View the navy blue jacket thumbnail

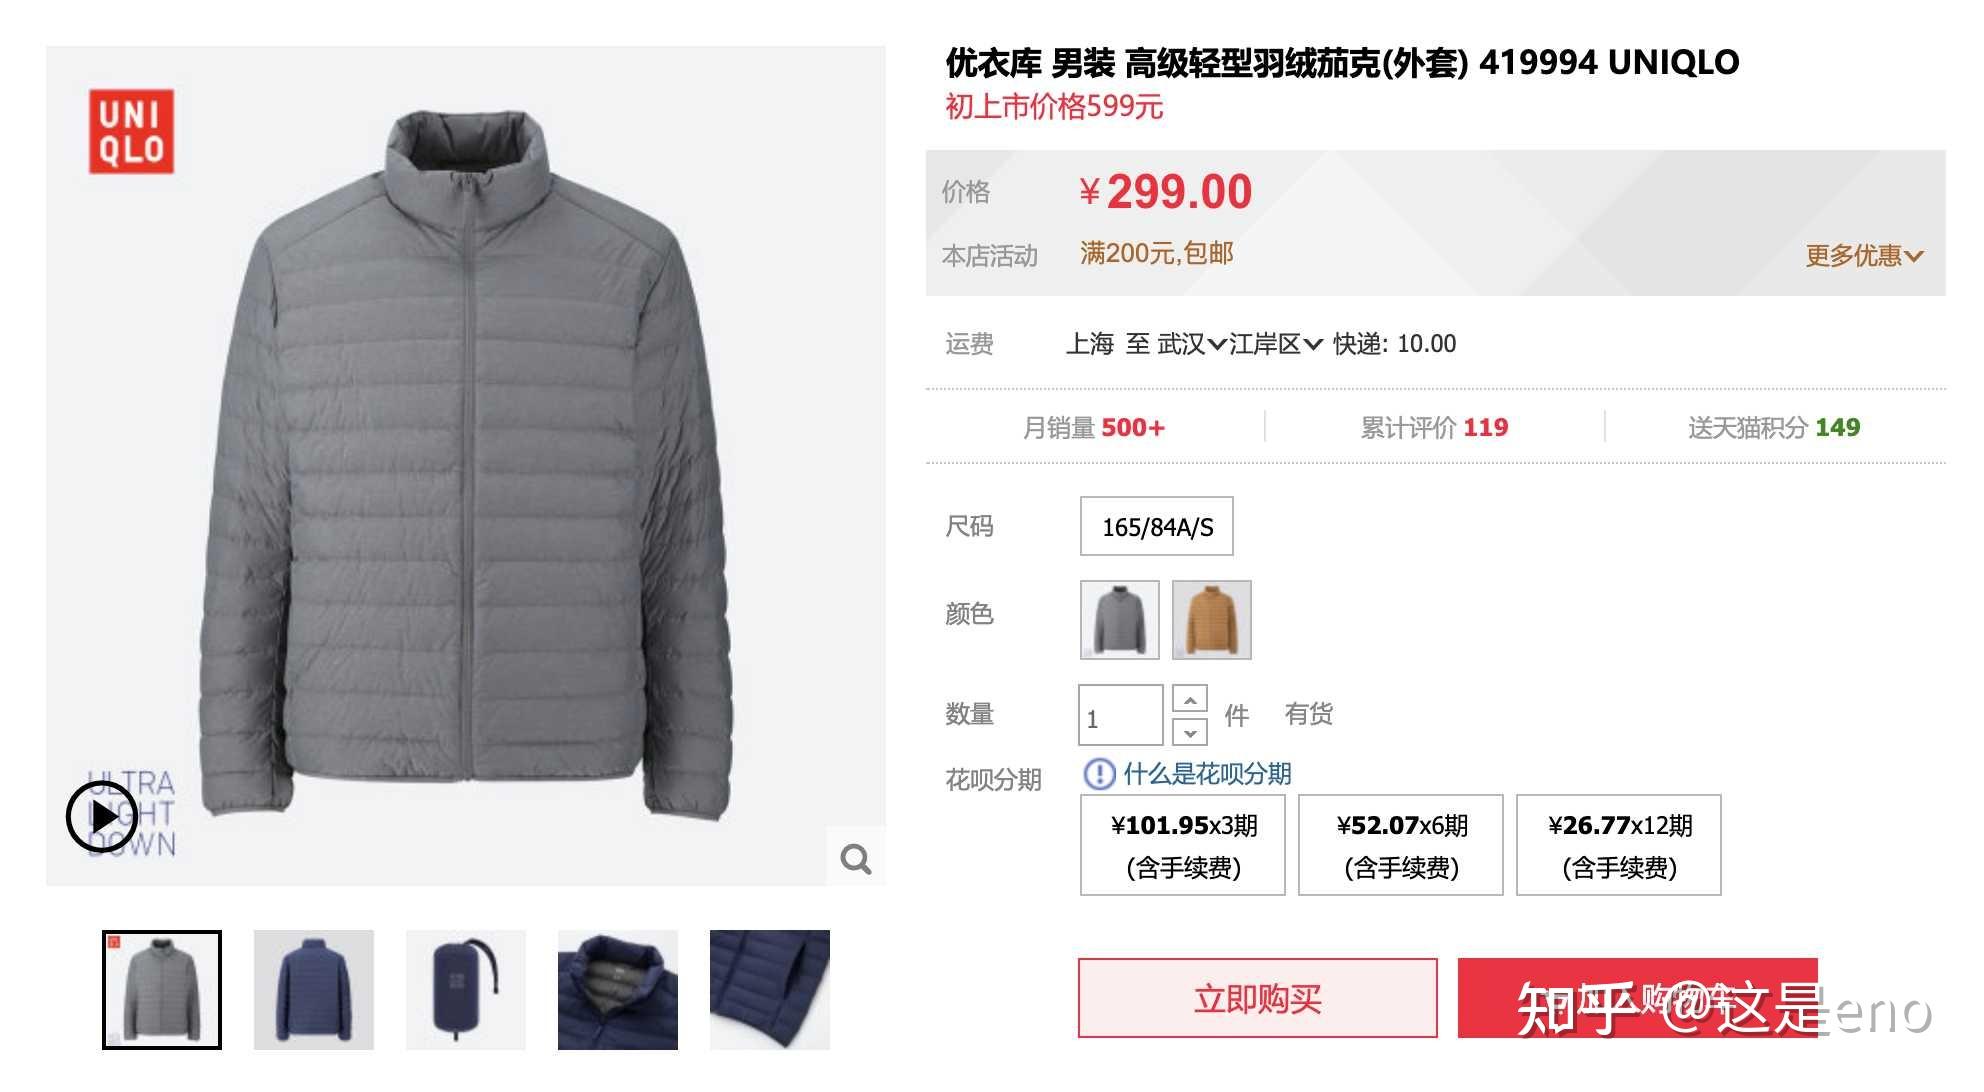[314, 990]
